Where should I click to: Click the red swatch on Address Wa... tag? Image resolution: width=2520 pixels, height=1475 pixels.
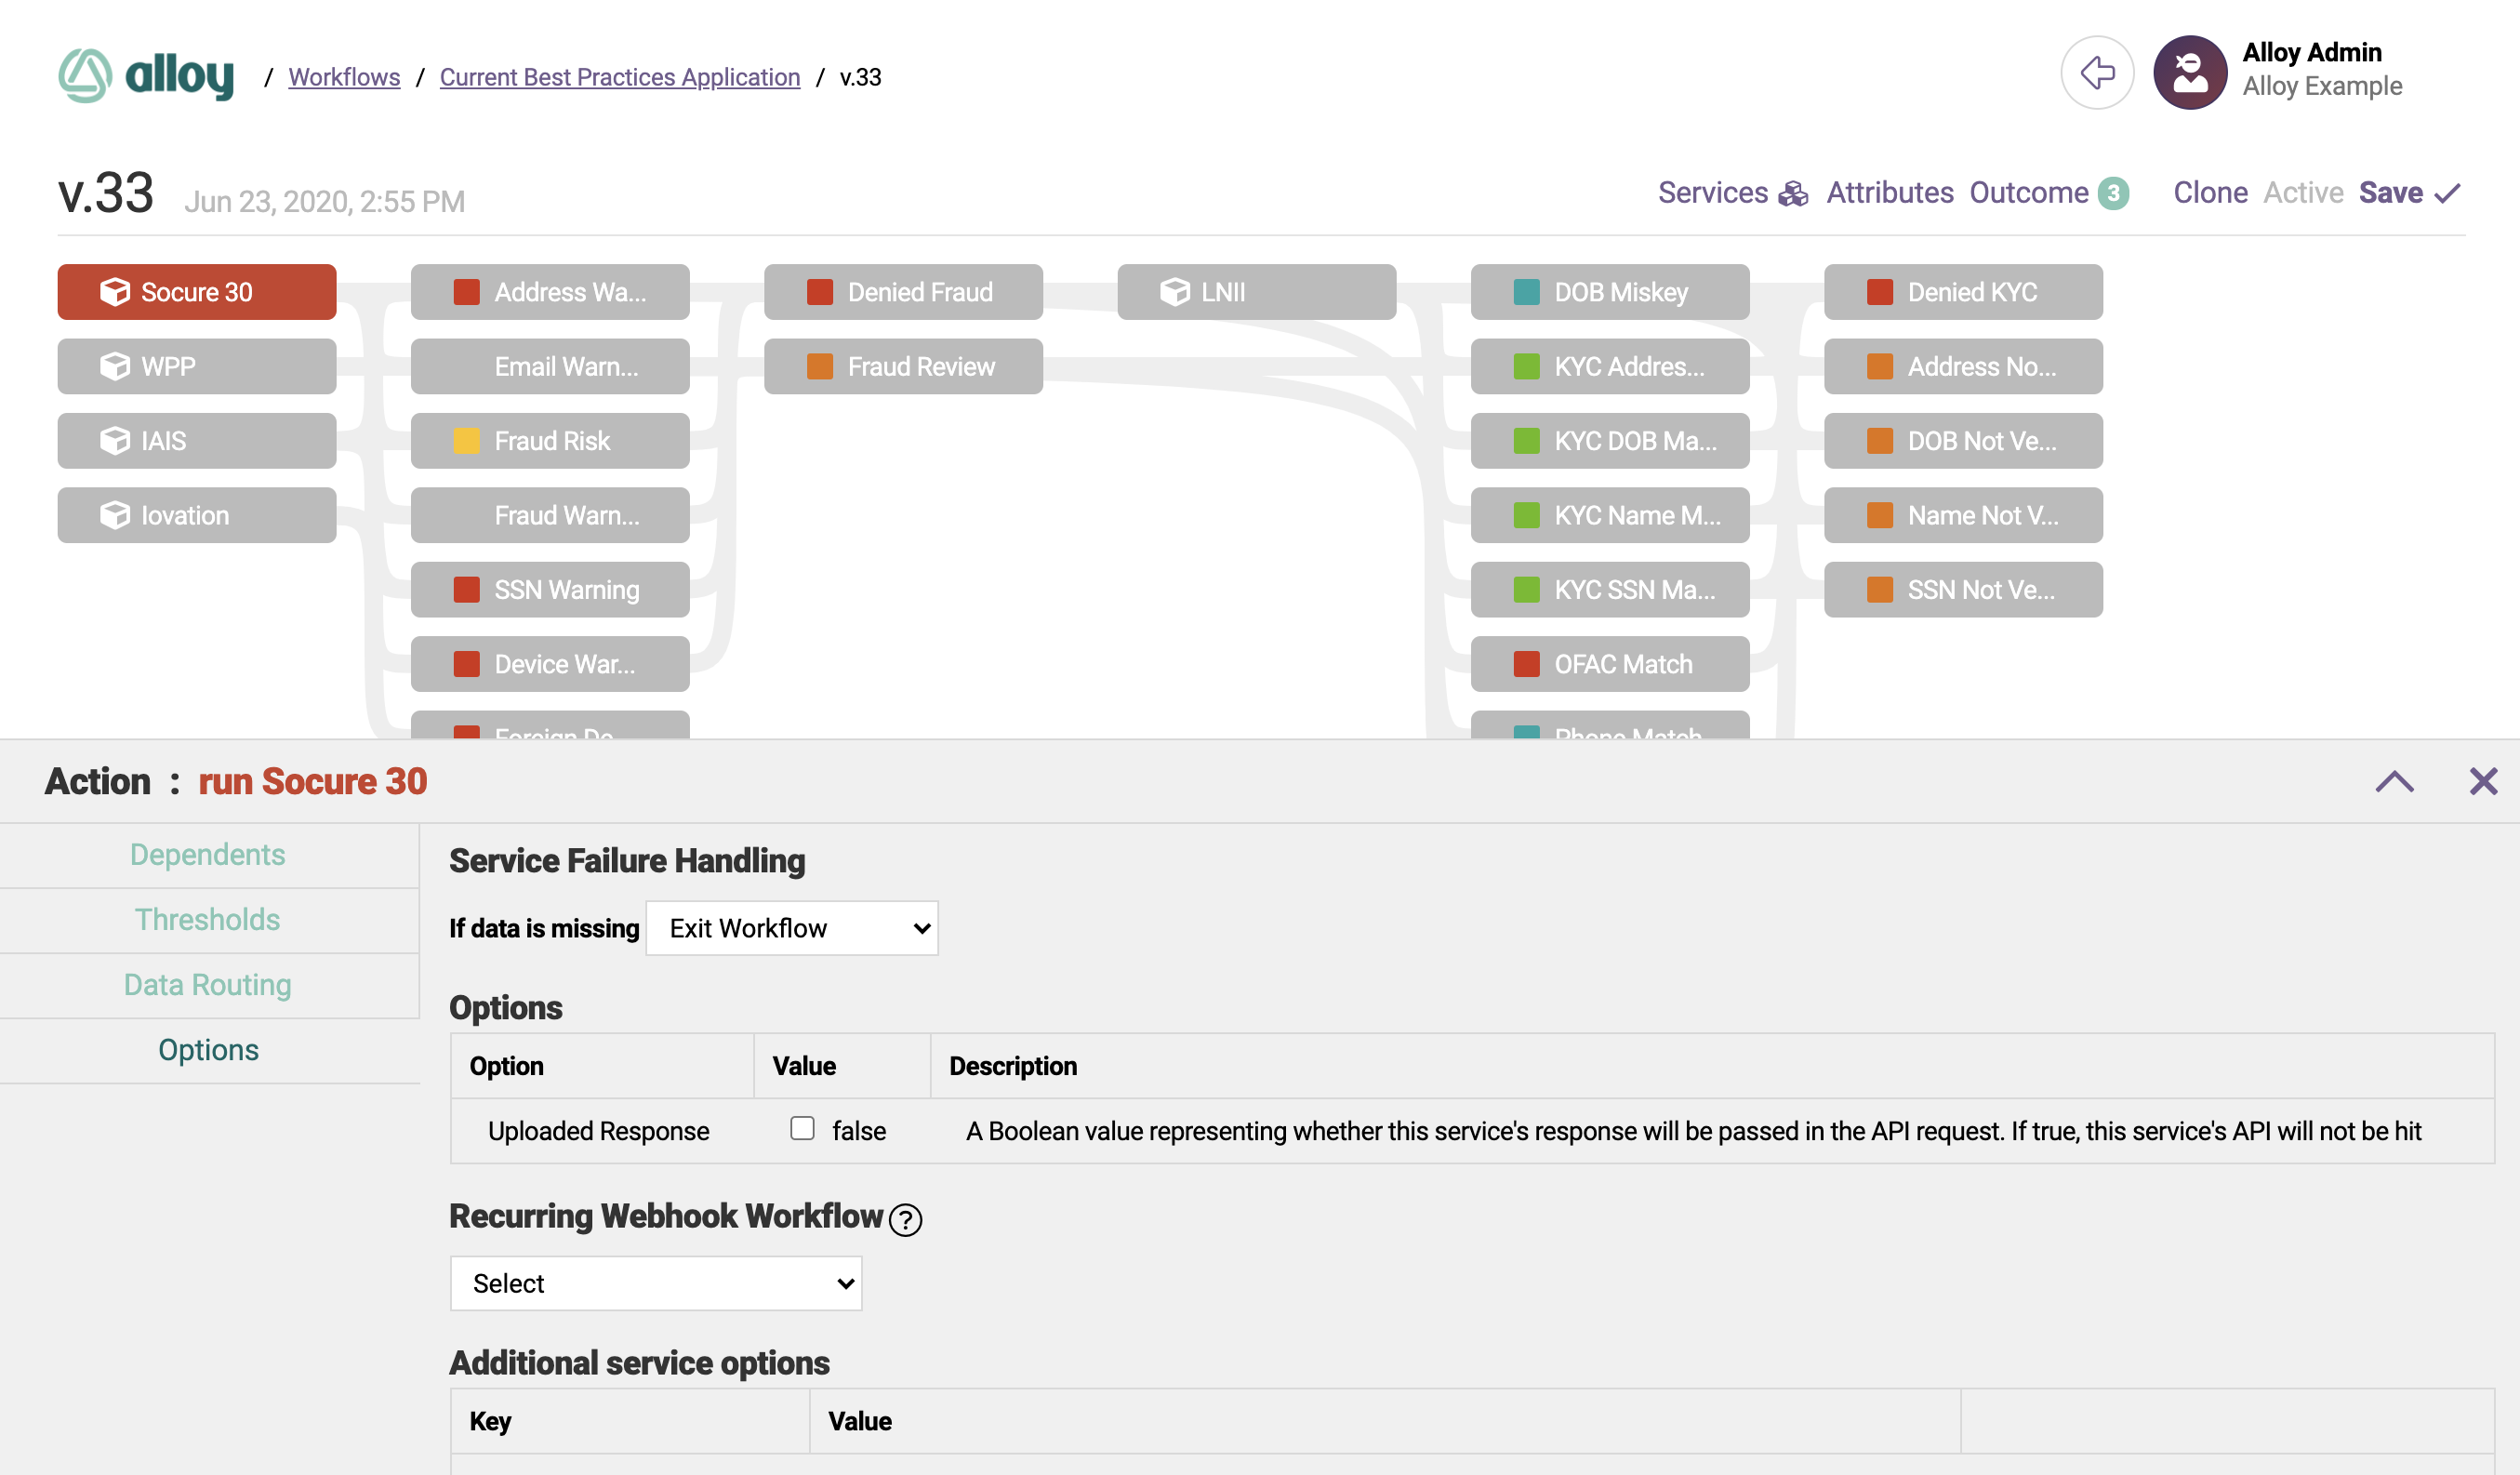click(467, 292)
